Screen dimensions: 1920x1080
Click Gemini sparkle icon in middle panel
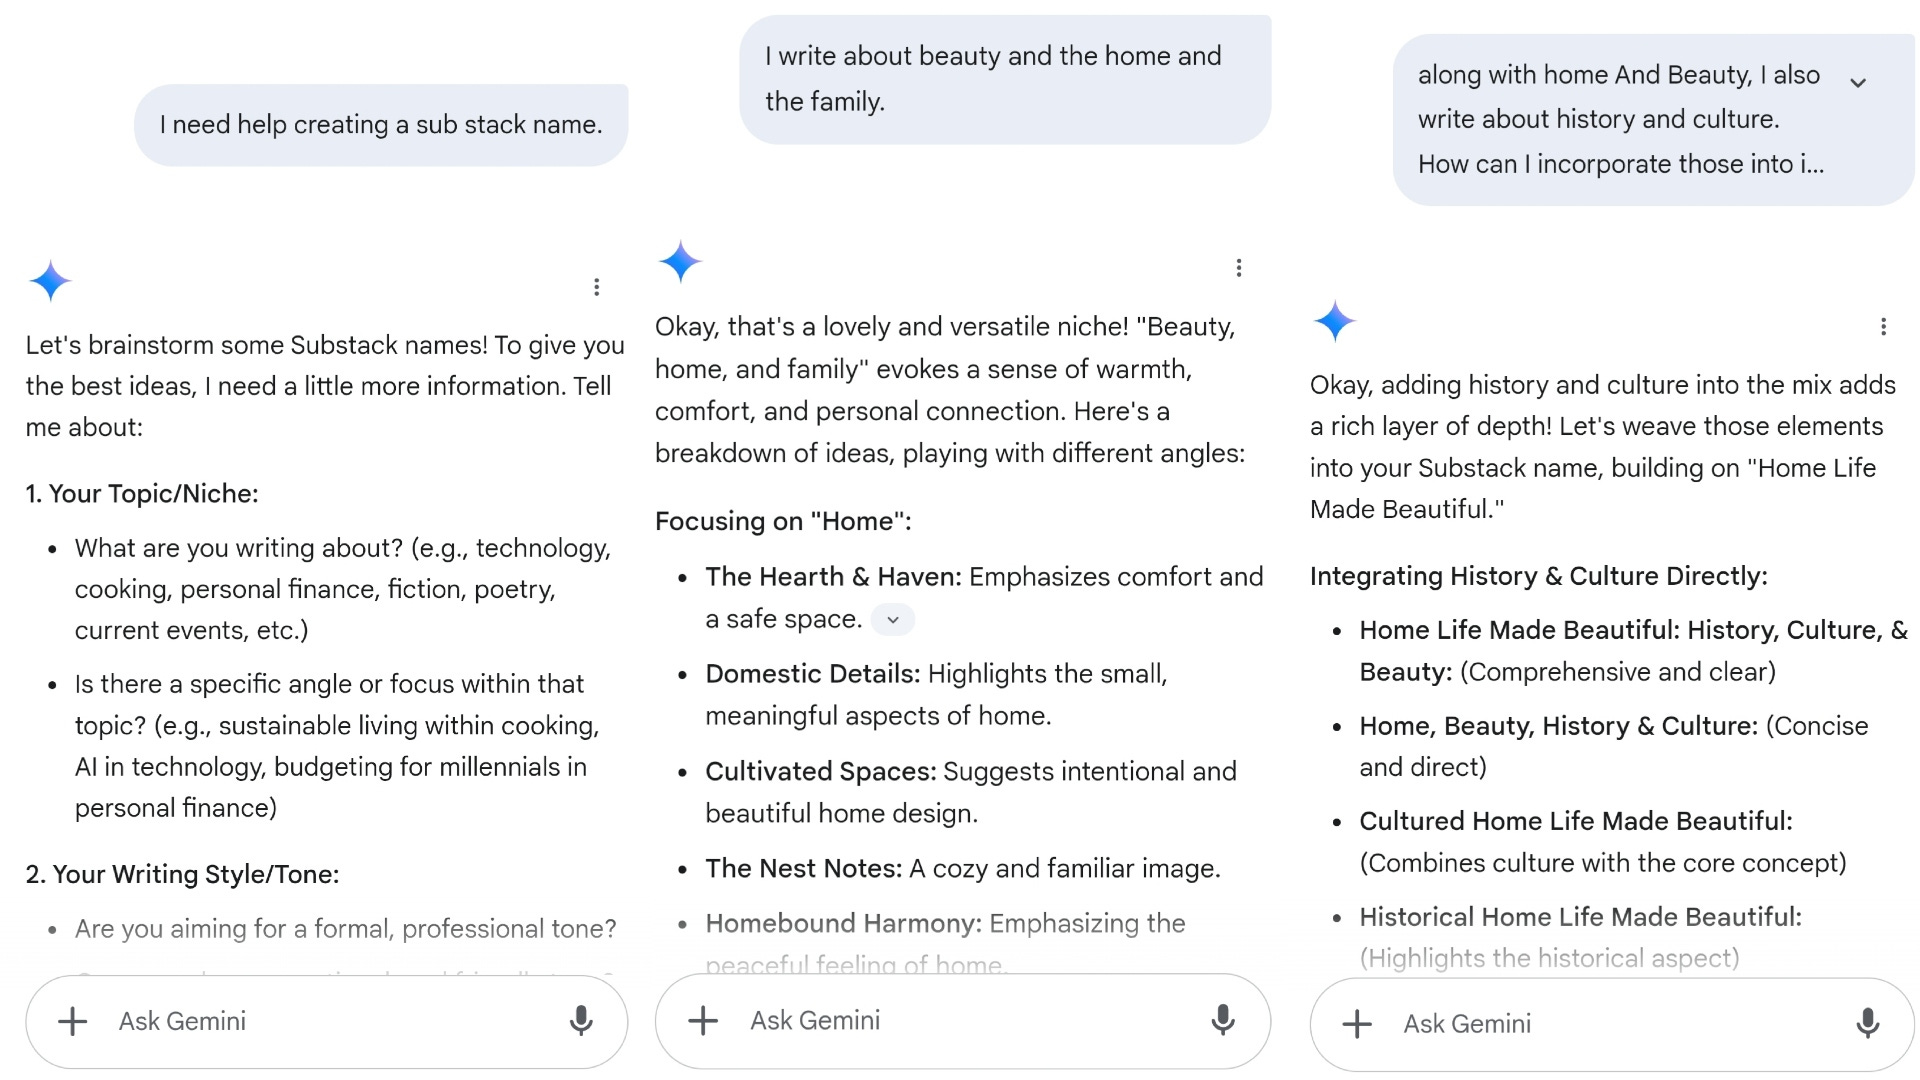click(680, 261)
